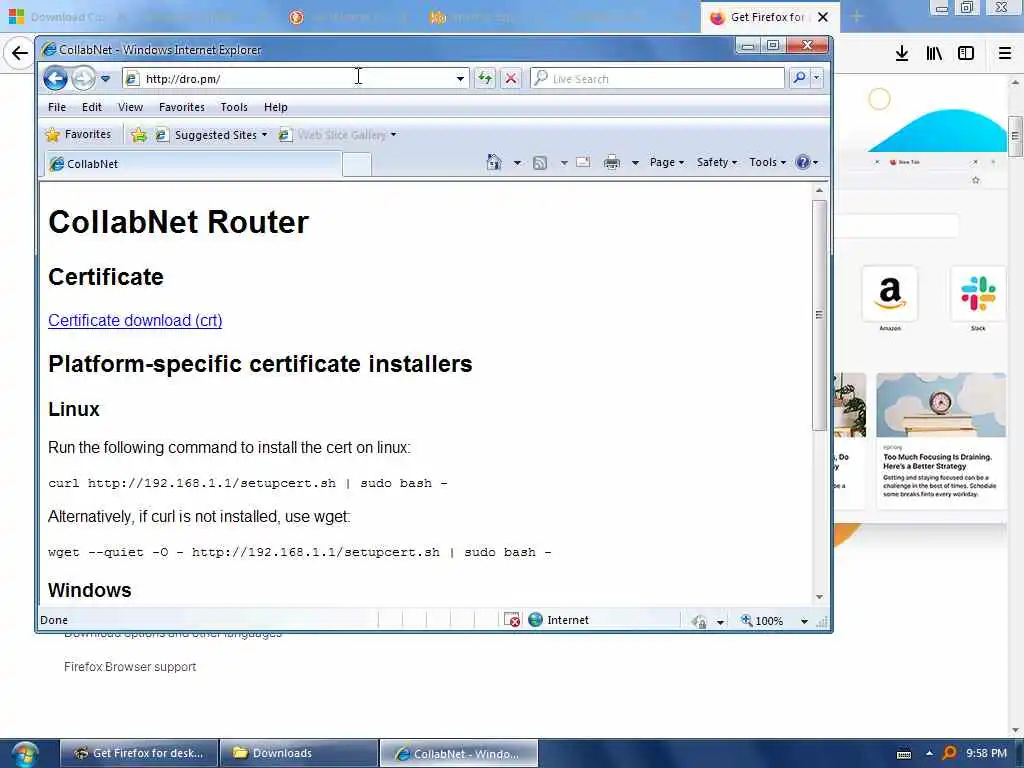Open a new Firefox tab with plus
This screenshot has width=1024, height=768.
pyautogui.click(x=857, y=17)
